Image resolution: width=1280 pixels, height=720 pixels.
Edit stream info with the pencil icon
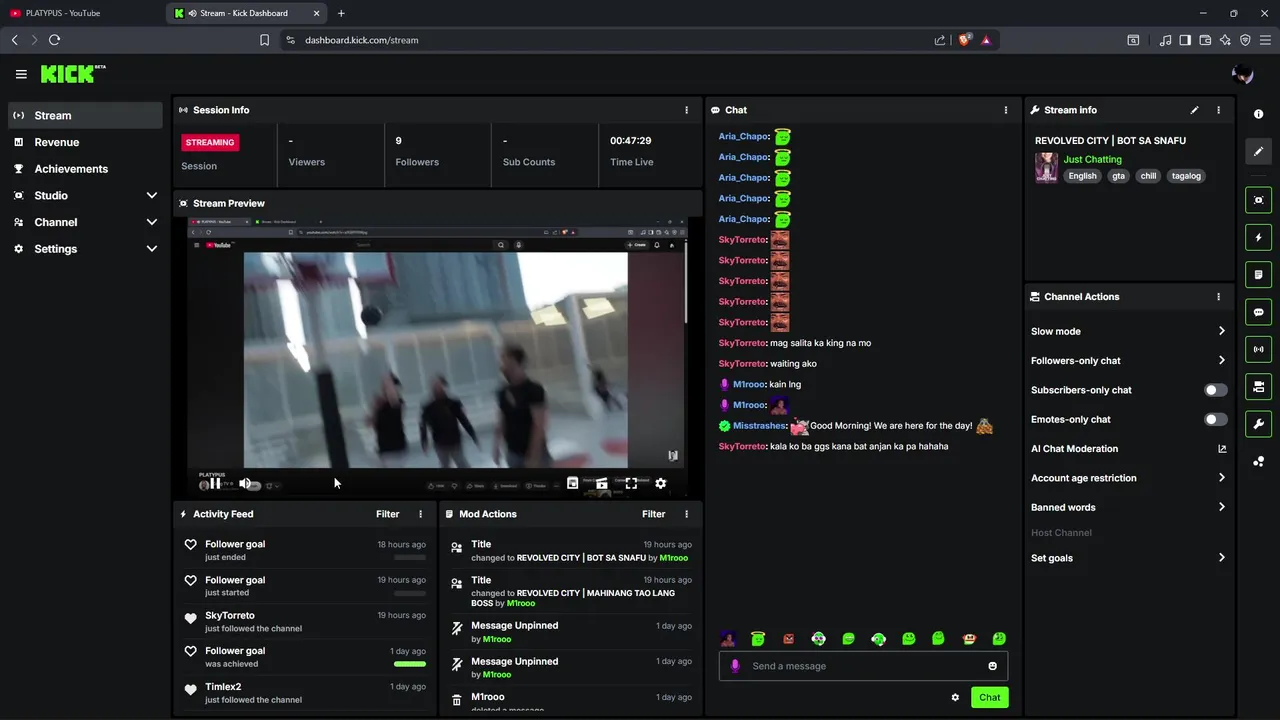[1194, 110]
